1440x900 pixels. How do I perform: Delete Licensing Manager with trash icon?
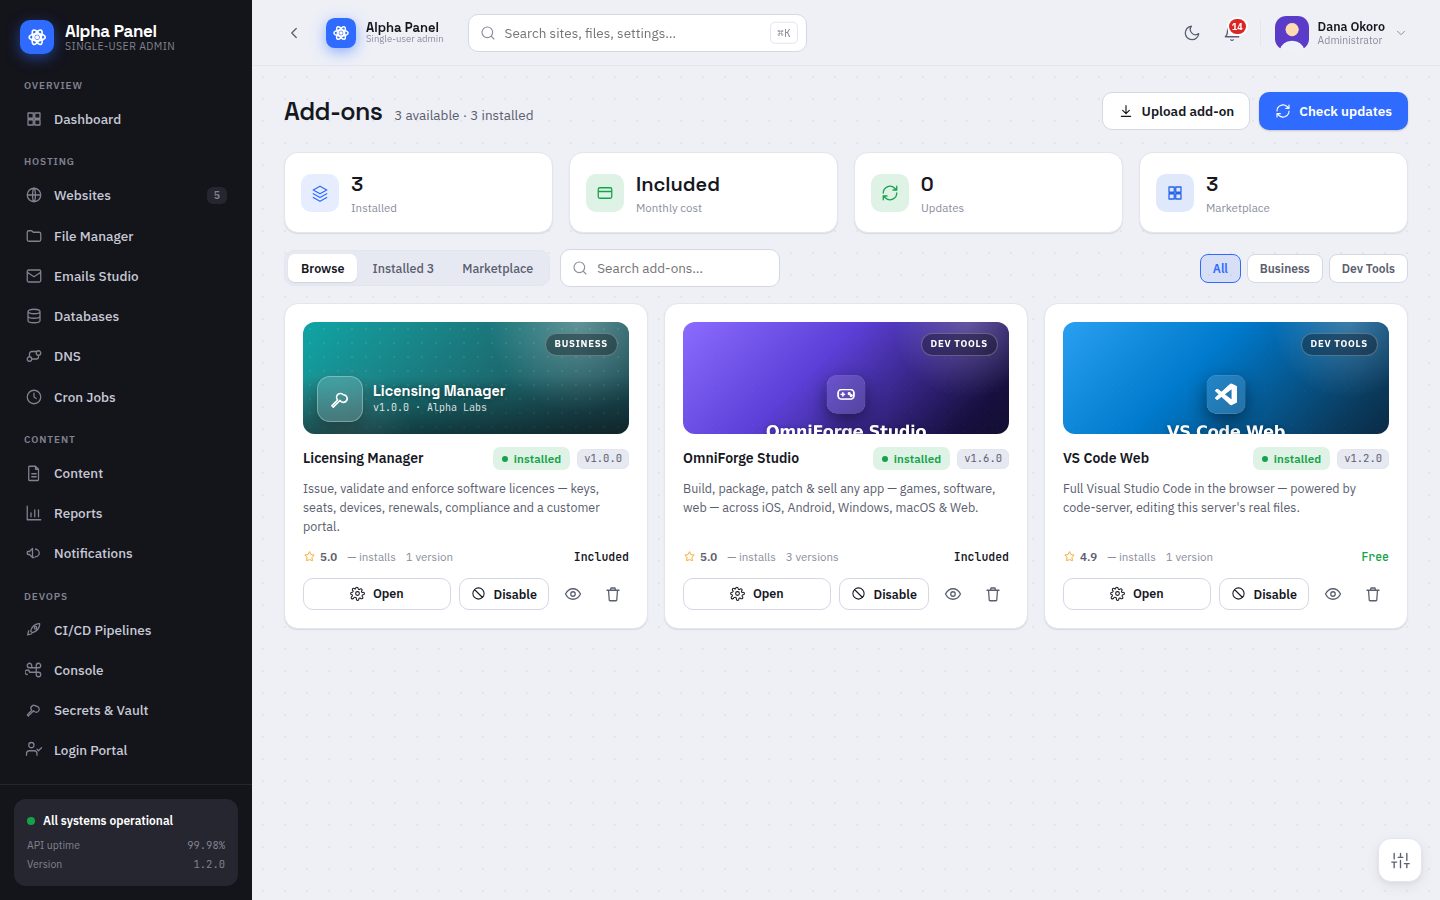pyautogui.click(x=613, y=594)
